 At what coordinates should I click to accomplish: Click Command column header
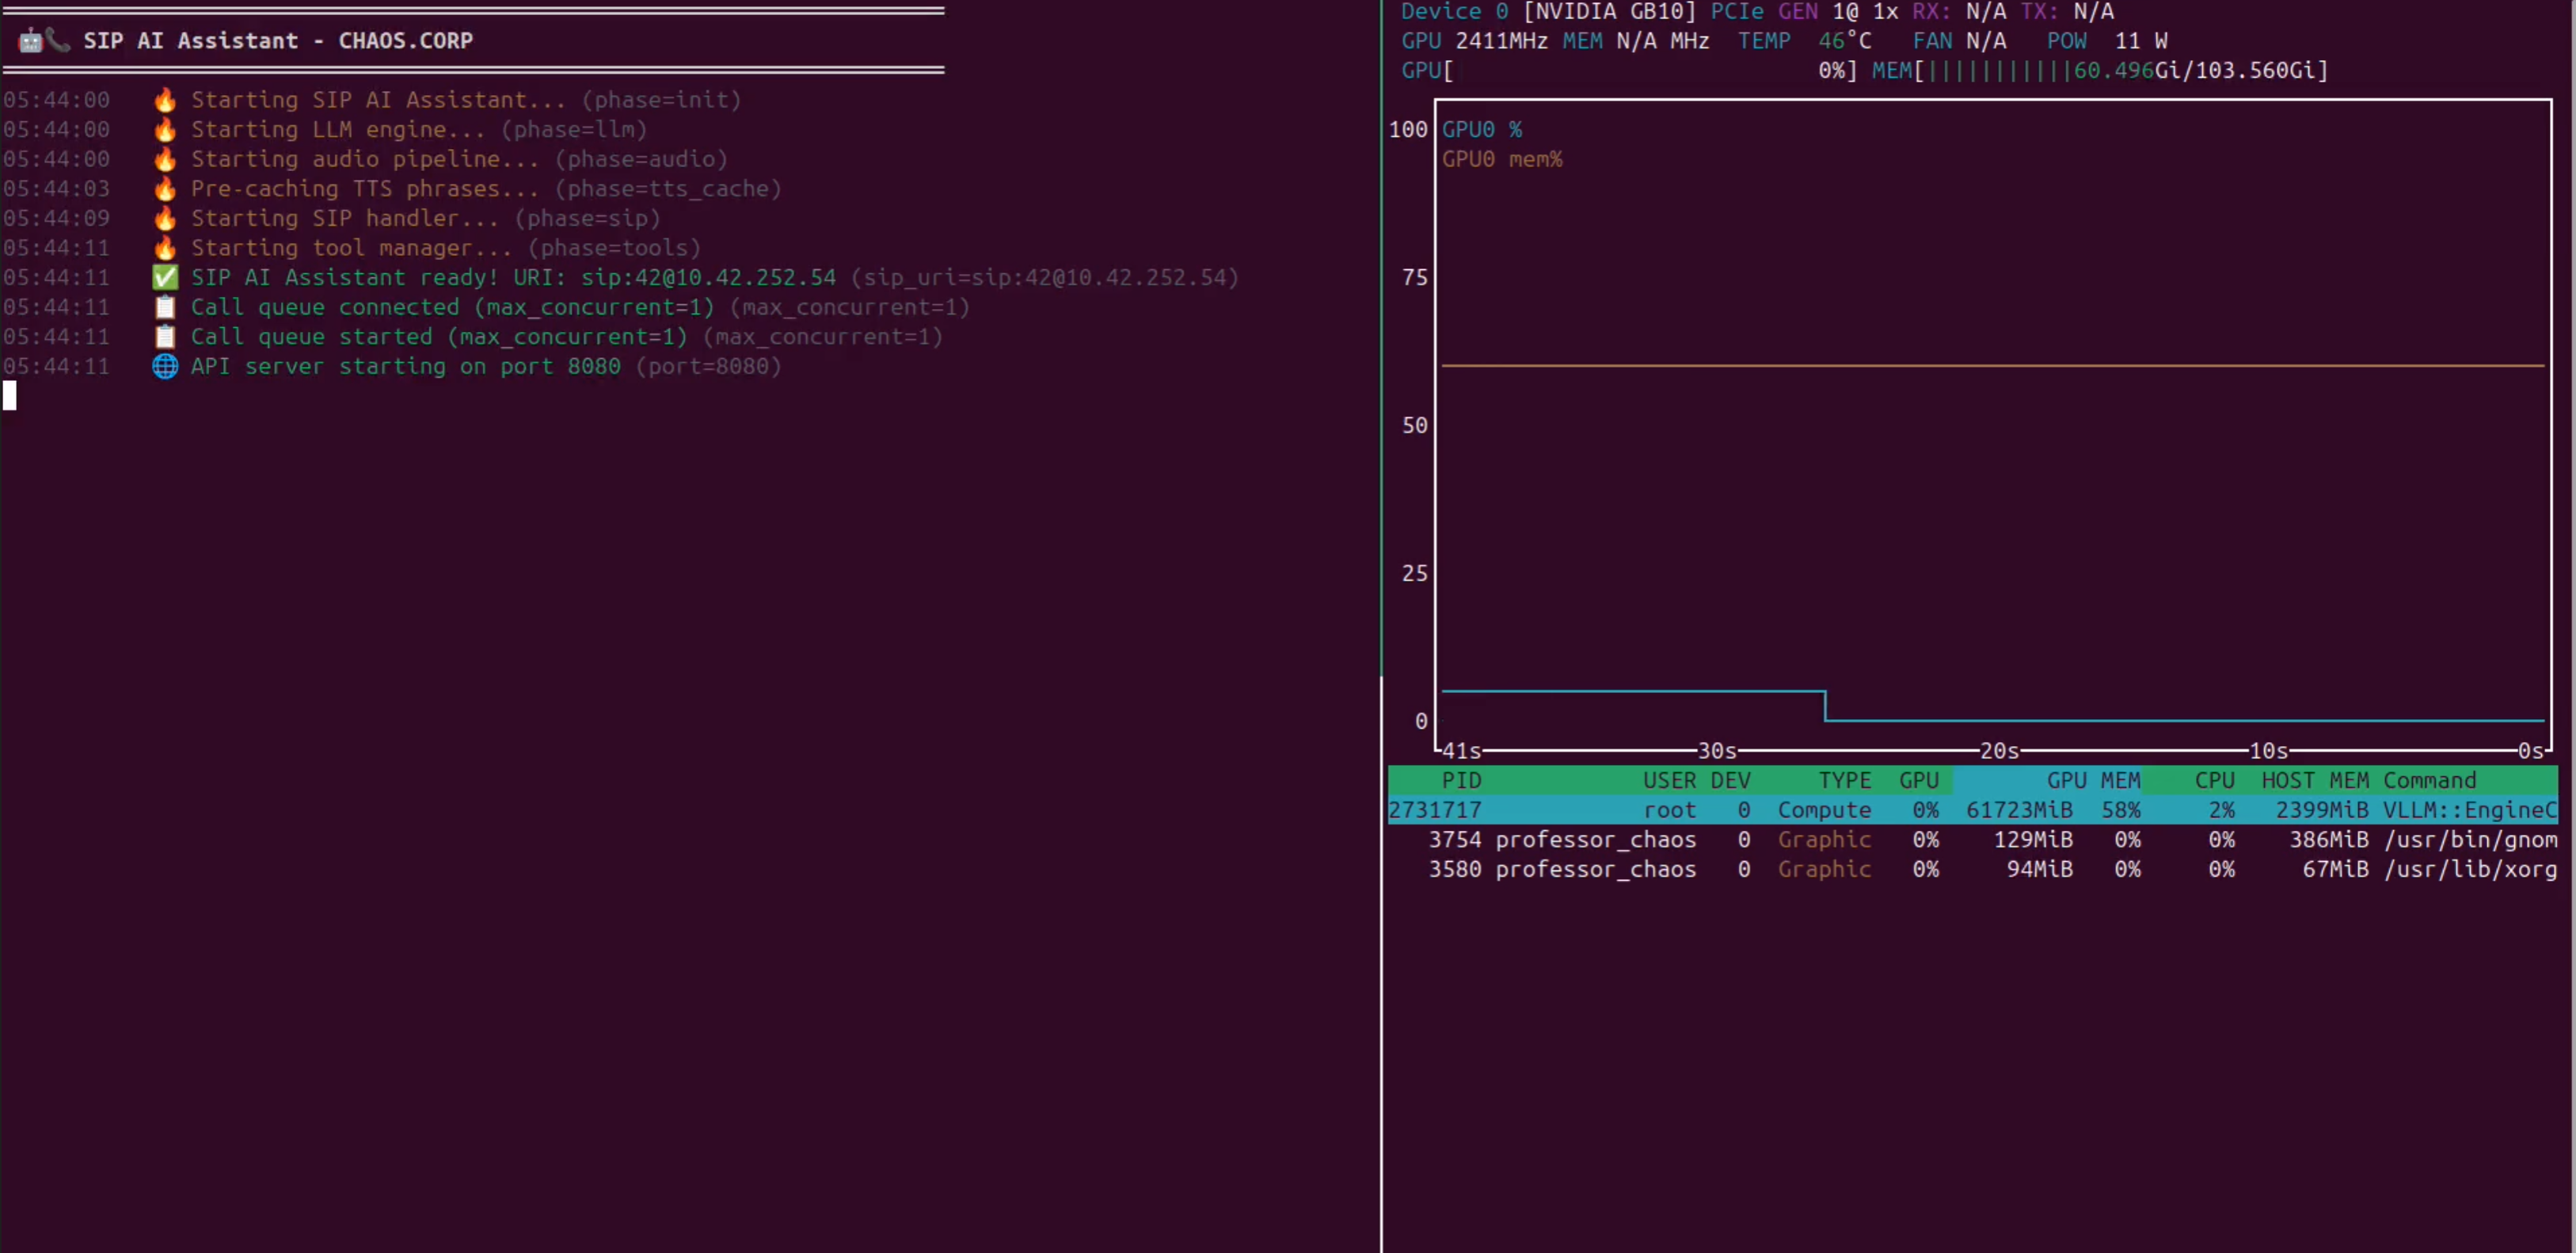point(2429,780)
